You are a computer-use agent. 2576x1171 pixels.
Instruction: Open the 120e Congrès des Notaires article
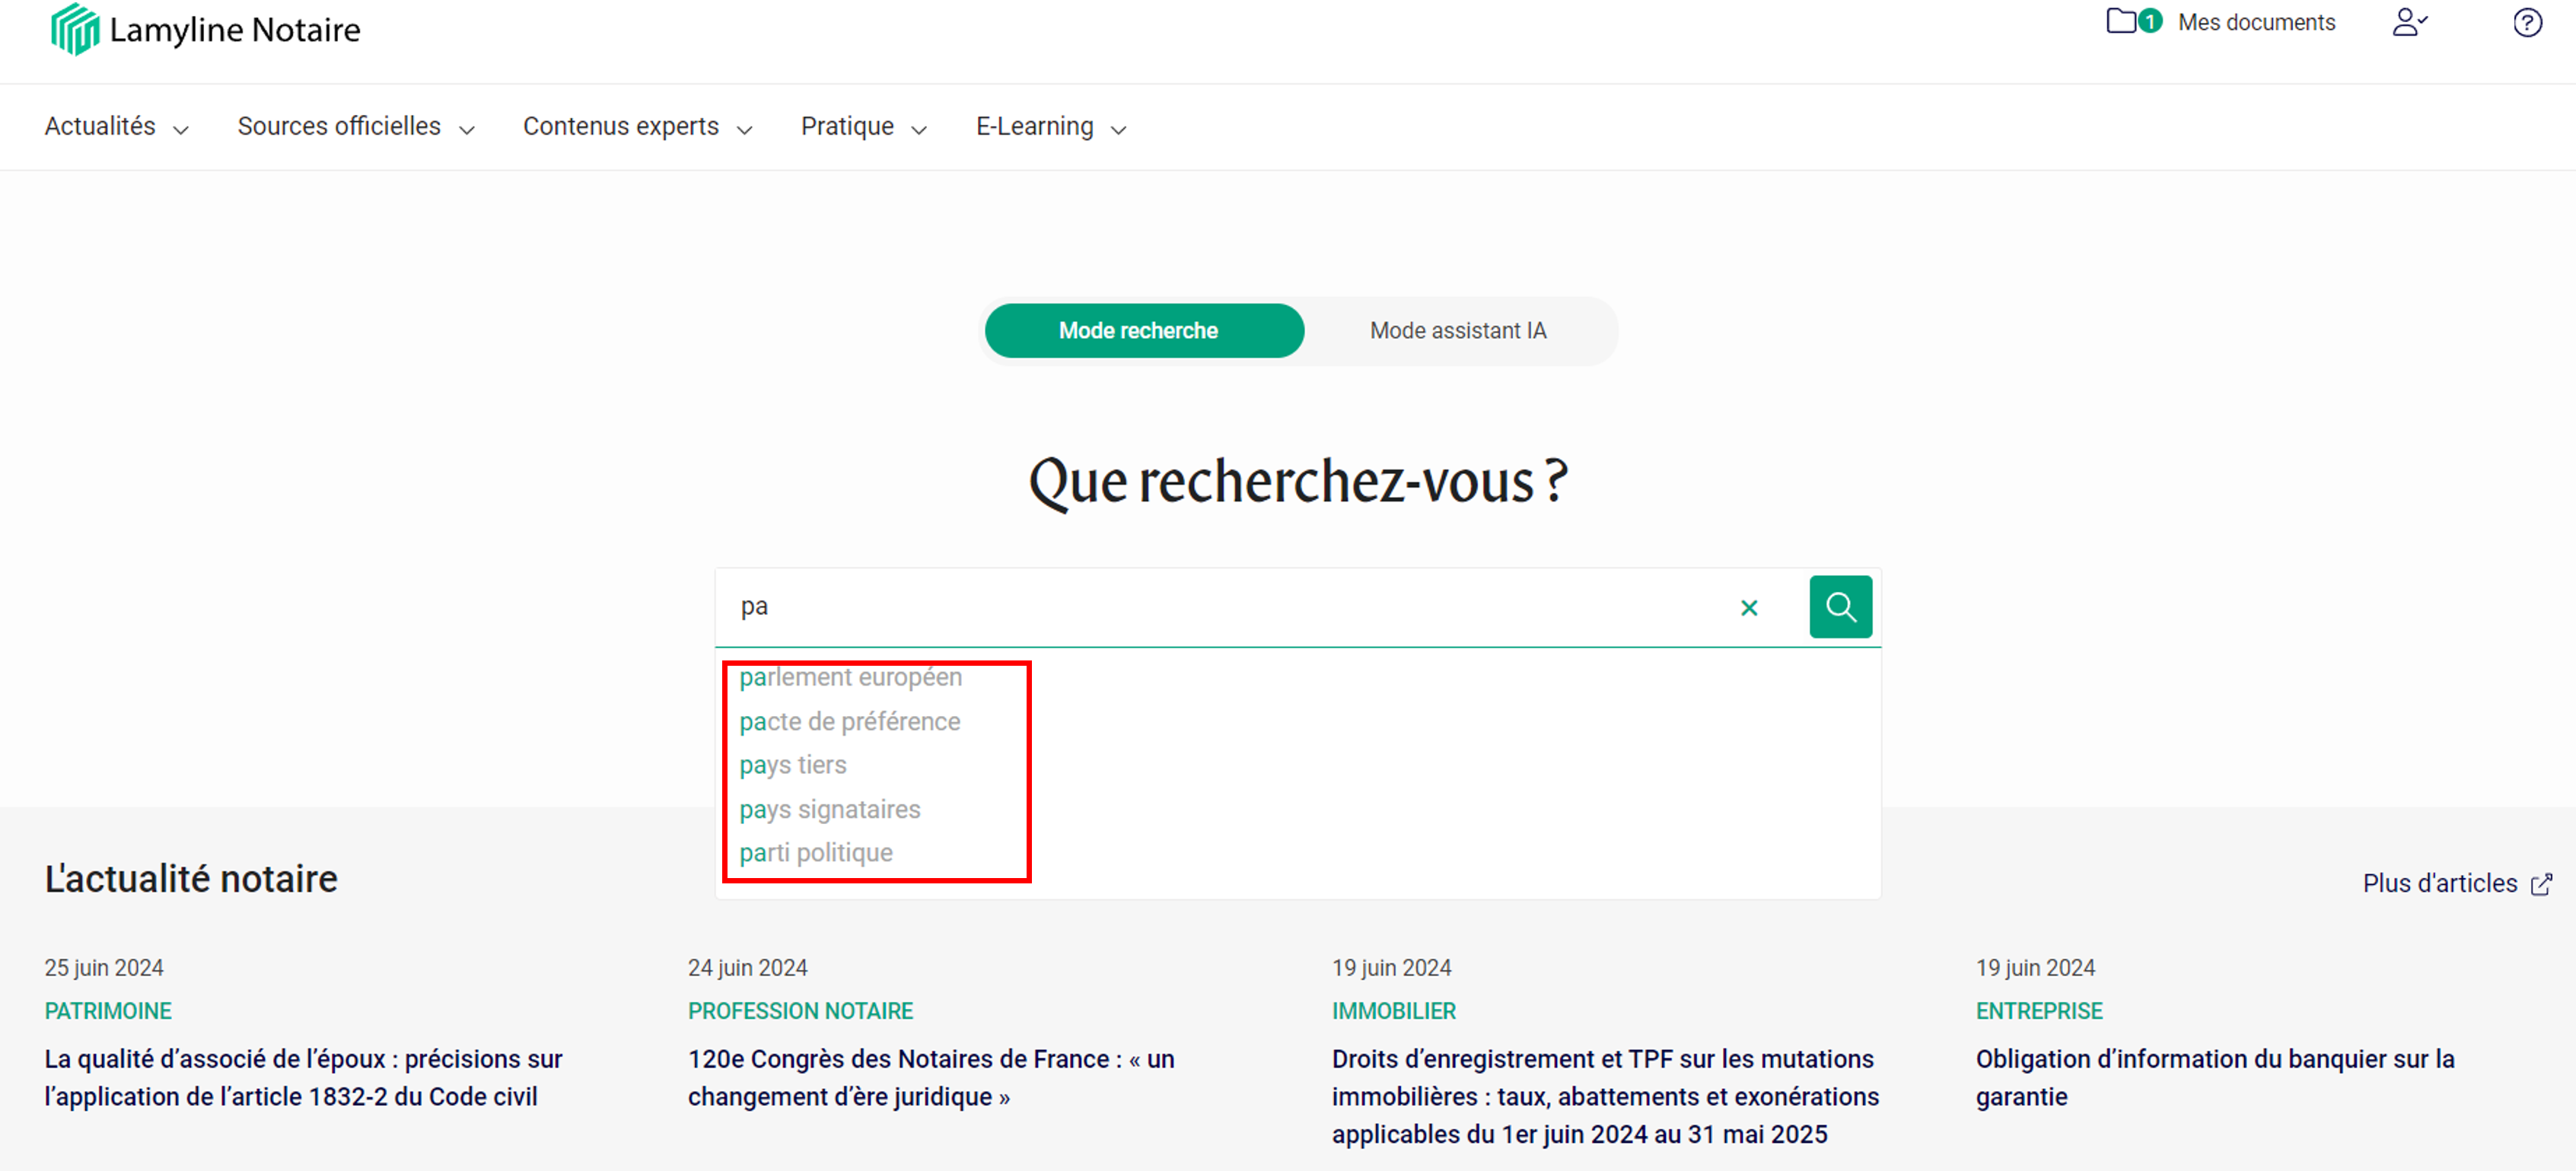point(930,1078)
